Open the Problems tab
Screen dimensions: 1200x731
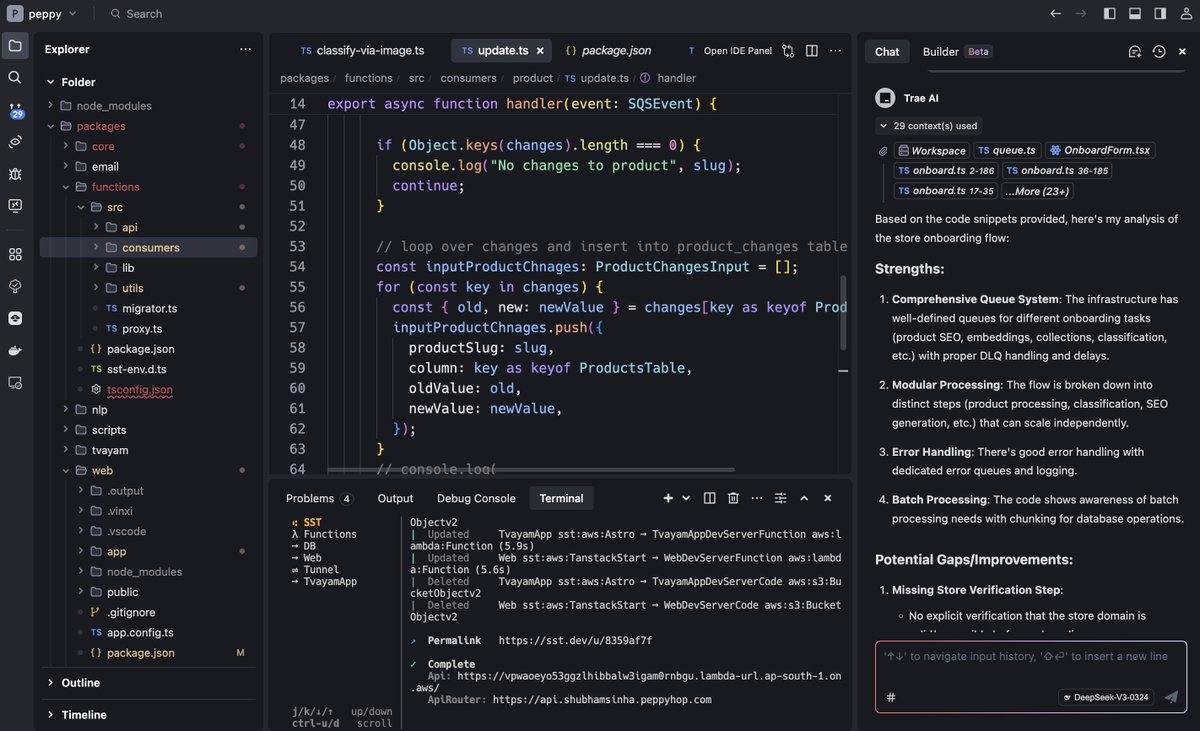(x=318, y=498)
